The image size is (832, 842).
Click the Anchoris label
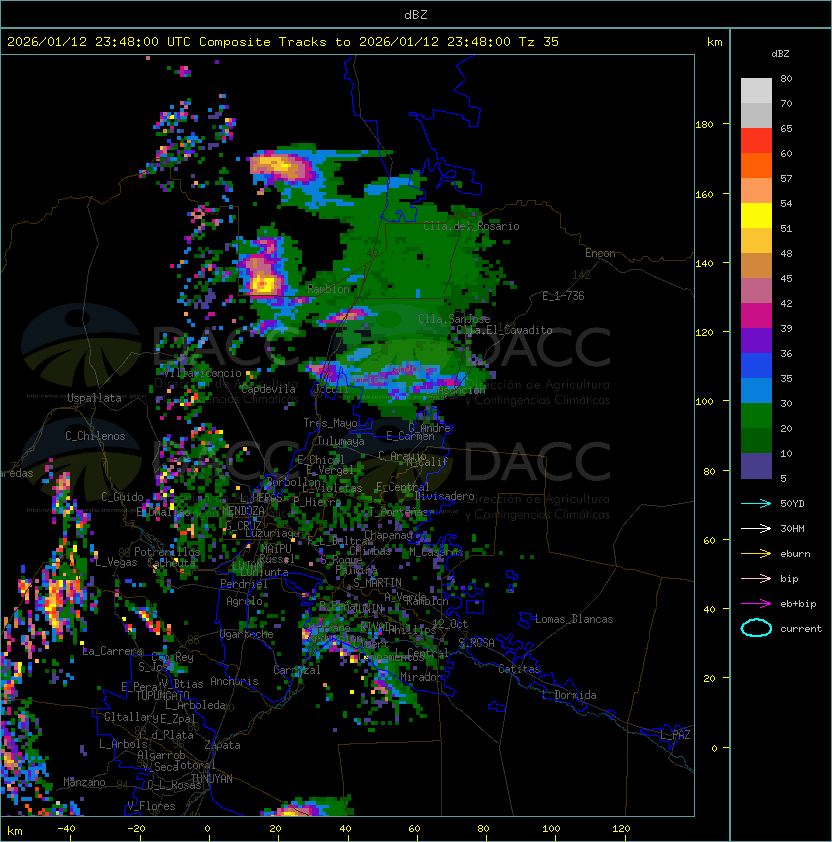point(234,681)
